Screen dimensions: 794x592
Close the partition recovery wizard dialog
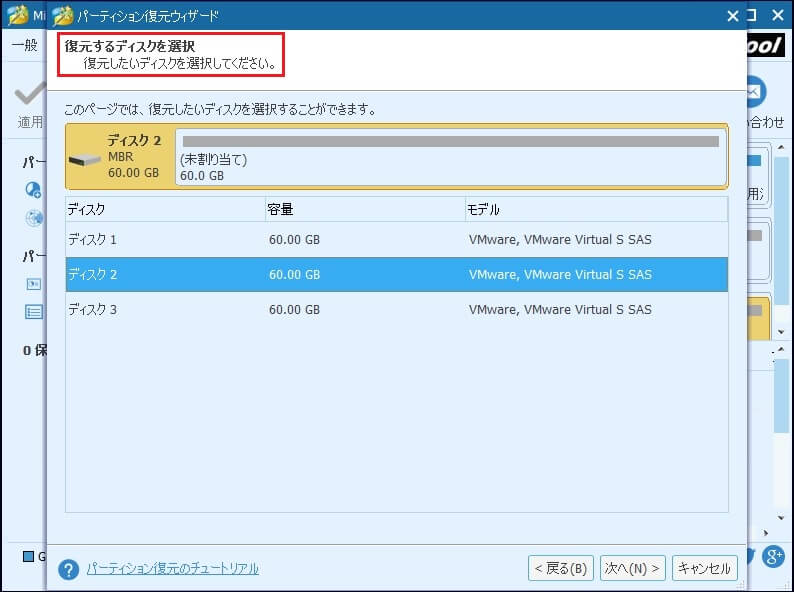click(733, 16)
